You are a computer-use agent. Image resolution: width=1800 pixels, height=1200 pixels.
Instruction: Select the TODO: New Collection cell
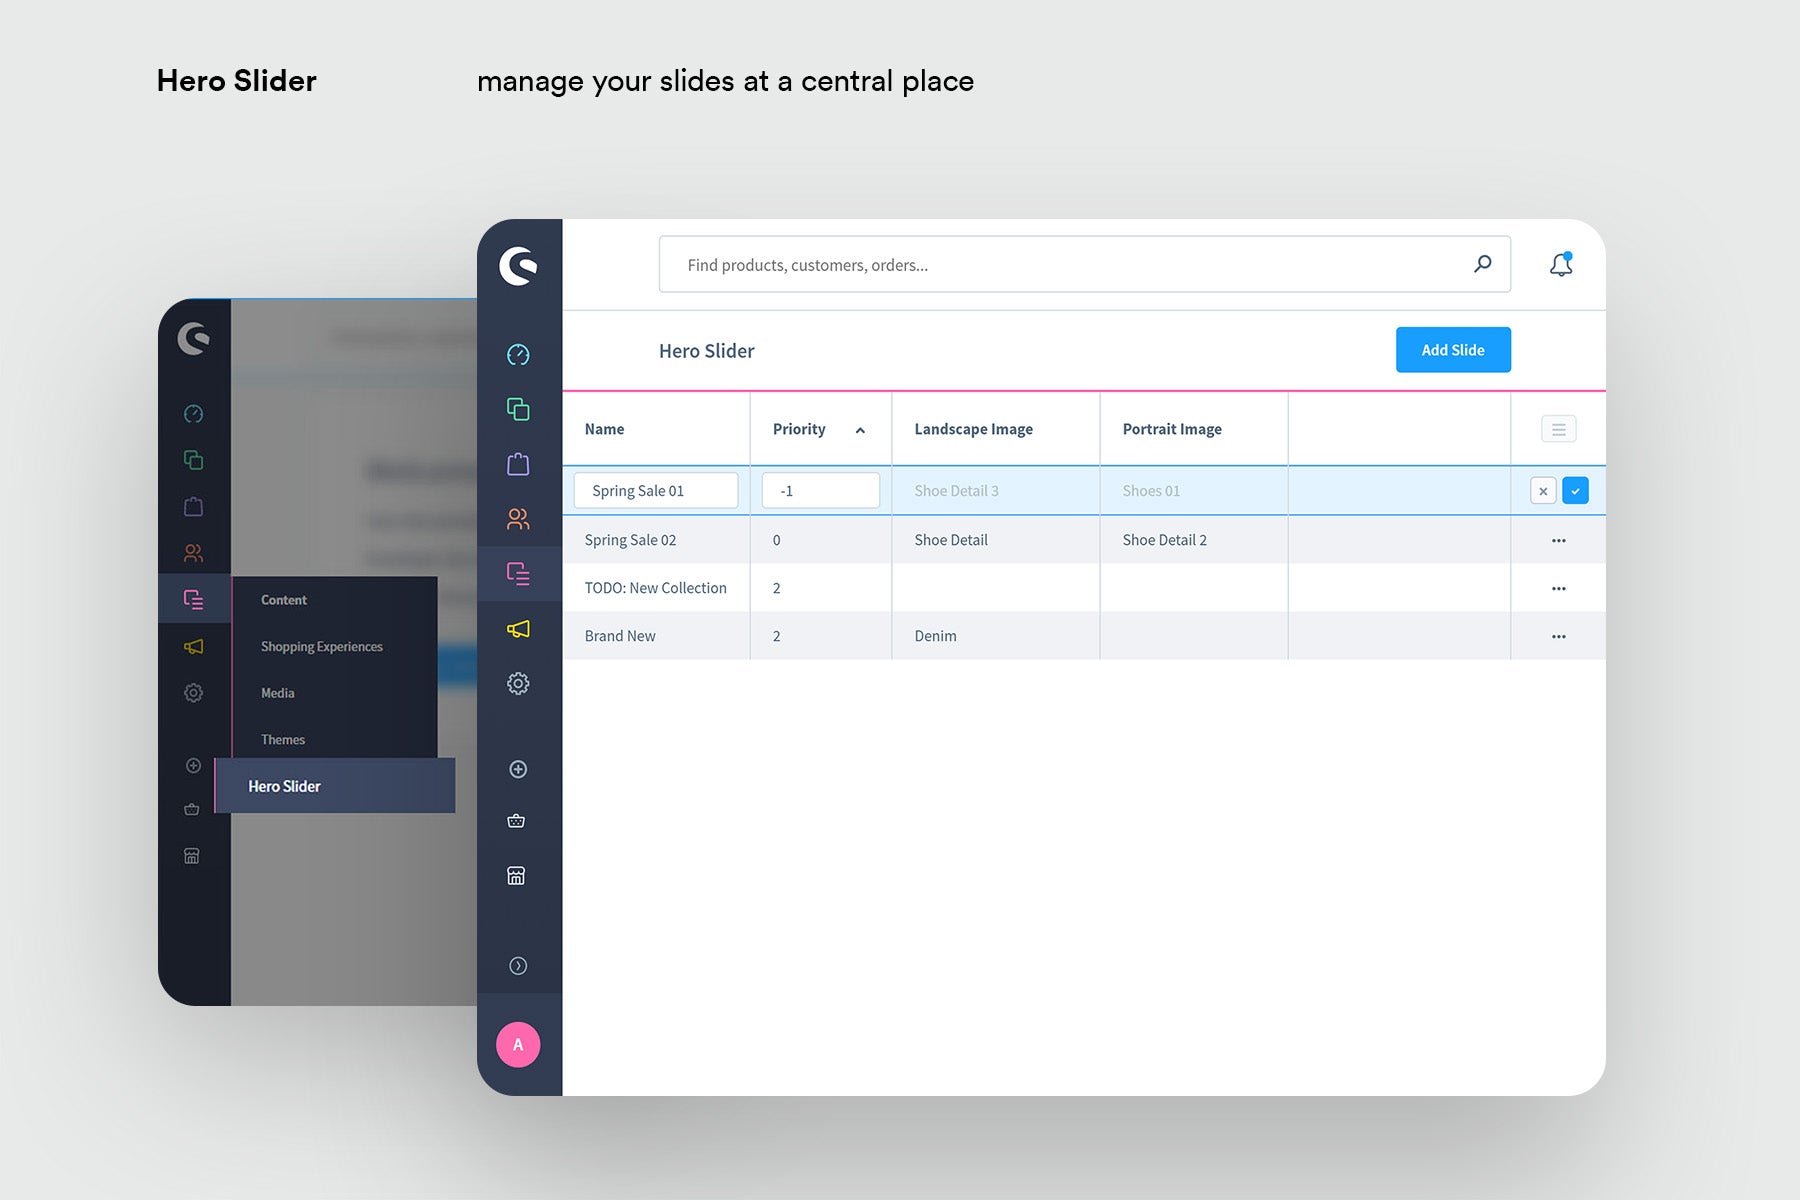(655, 588)
